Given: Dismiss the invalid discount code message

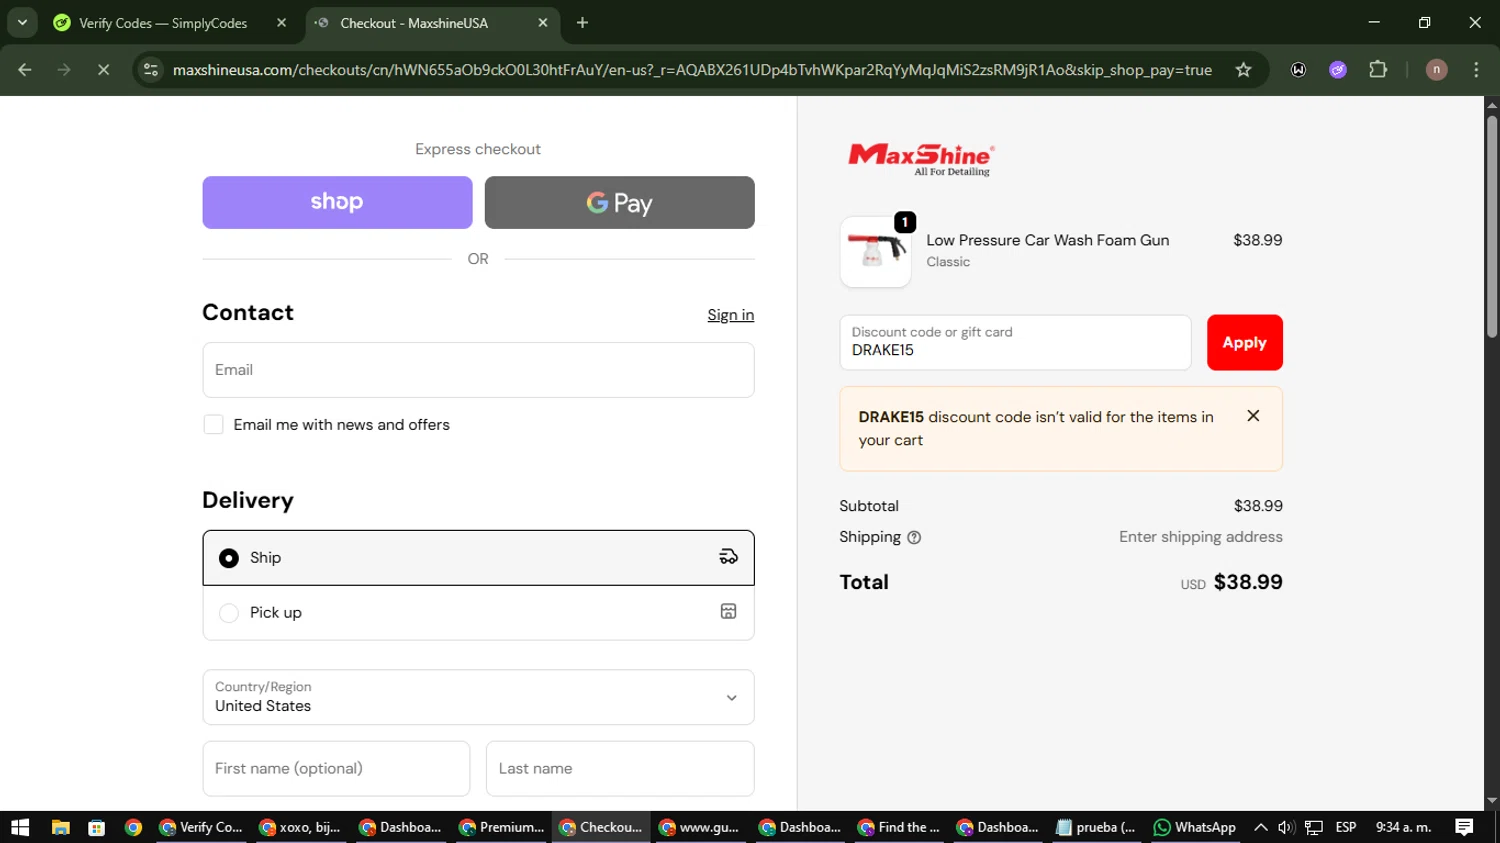Looking at the screenshot, I should (1253, 416).
